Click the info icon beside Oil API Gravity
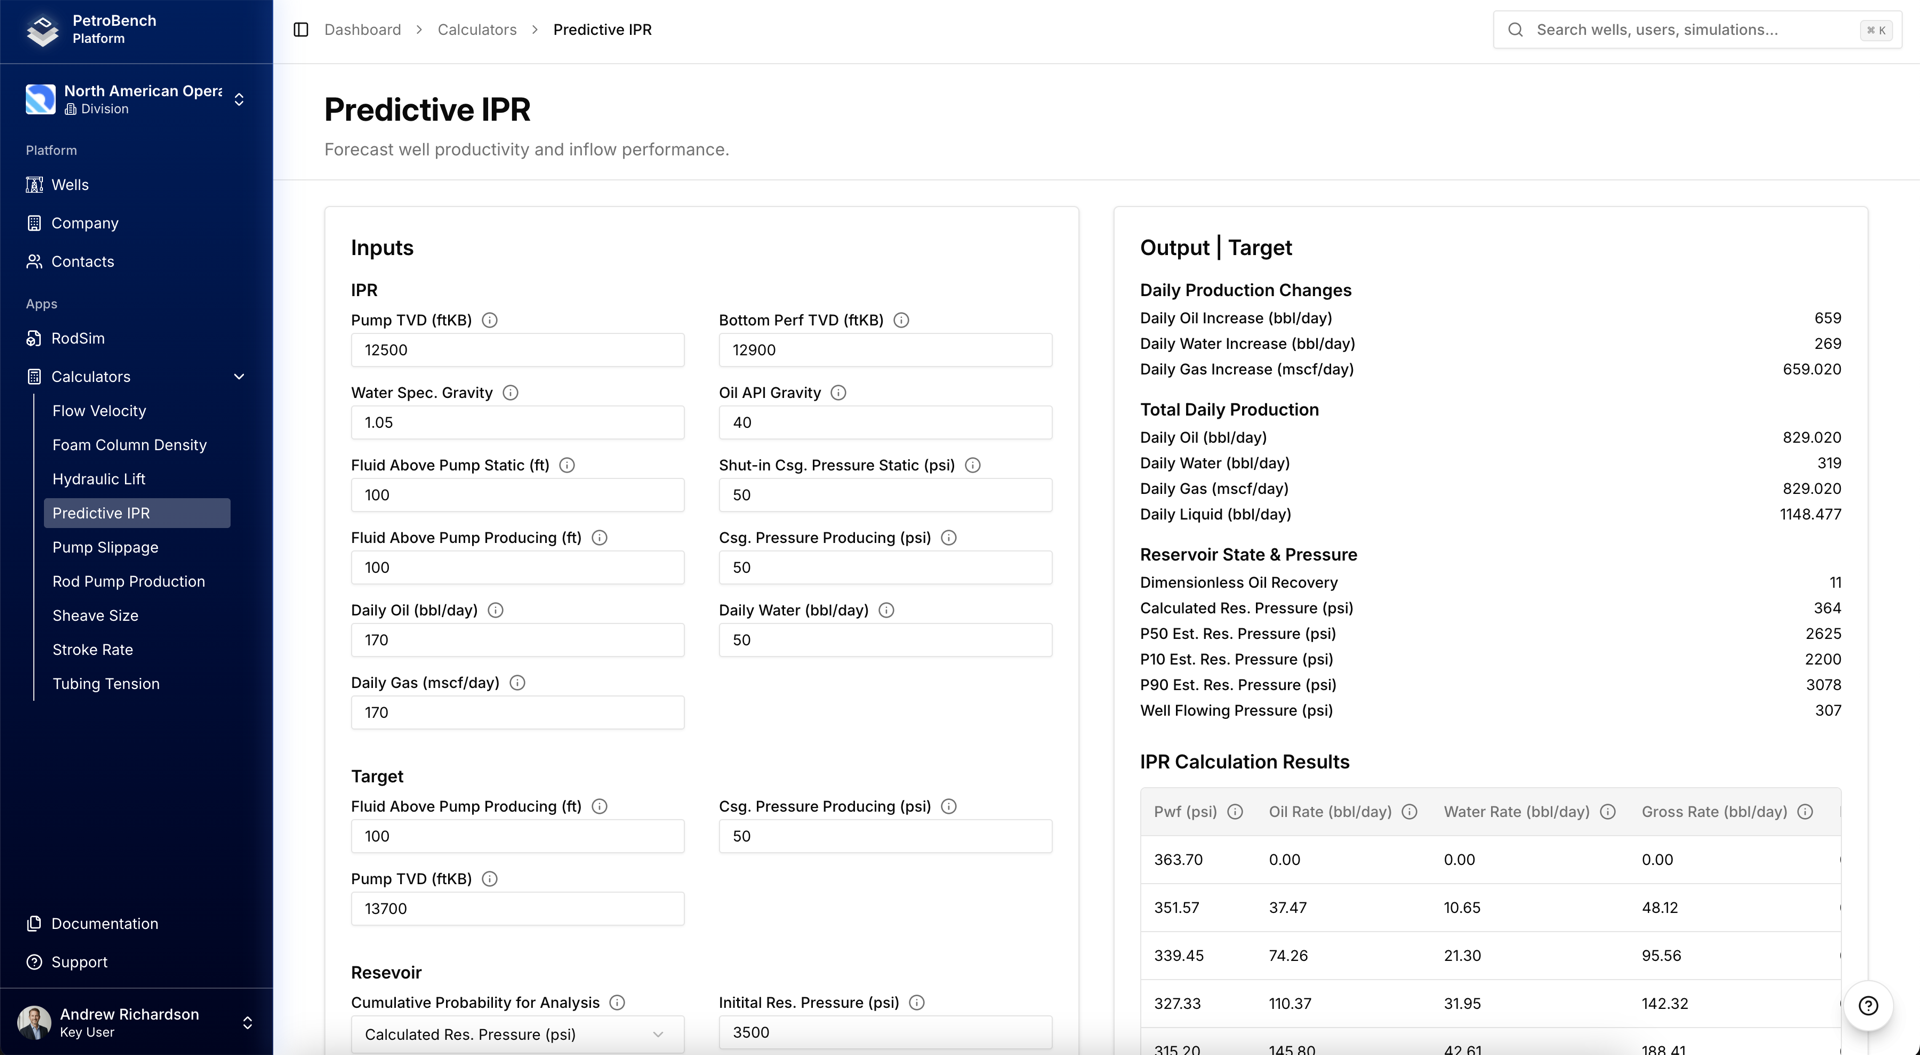1920x1055 pixels. point(838,392)
